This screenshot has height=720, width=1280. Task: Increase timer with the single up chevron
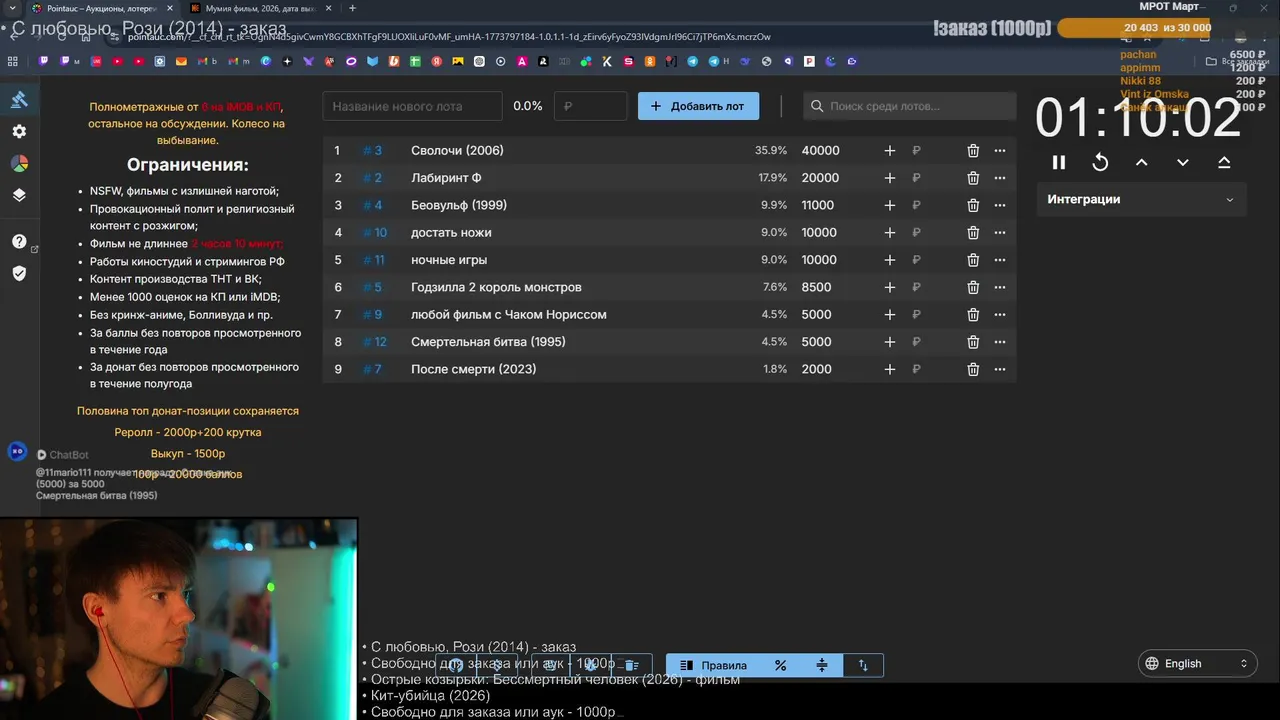(x=1141, y=162)
